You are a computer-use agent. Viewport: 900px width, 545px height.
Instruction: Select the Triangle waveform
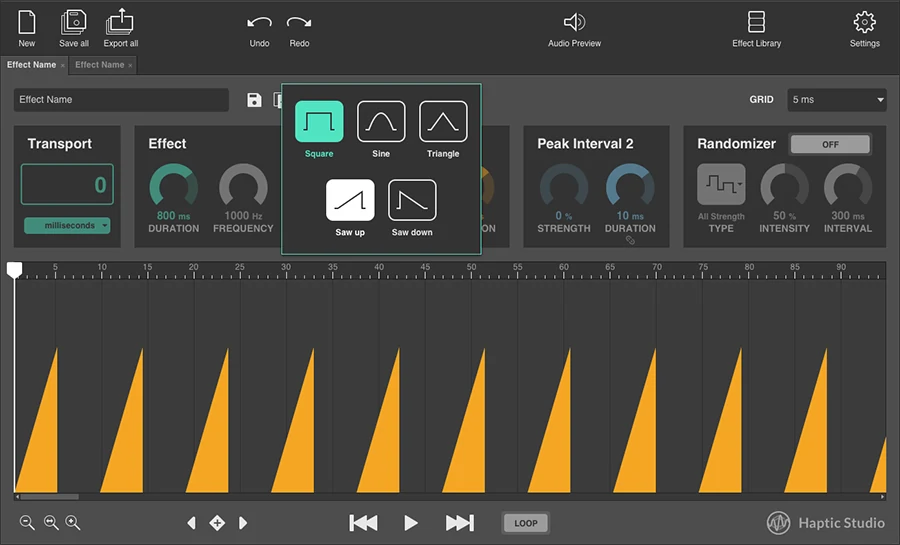(x=443, y=122)
